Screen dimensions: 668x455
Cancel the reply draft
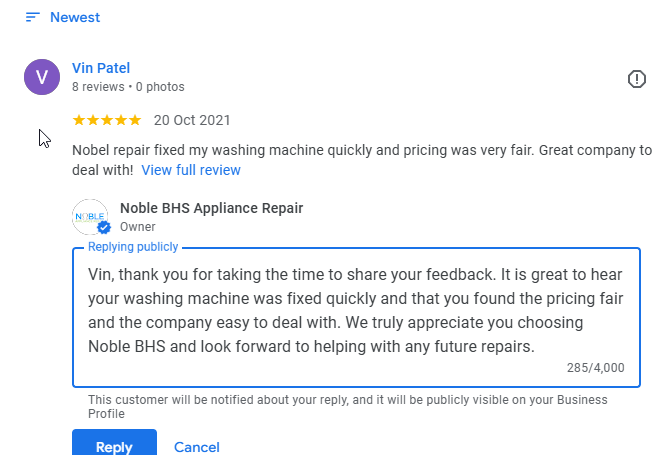coord(197,447)
